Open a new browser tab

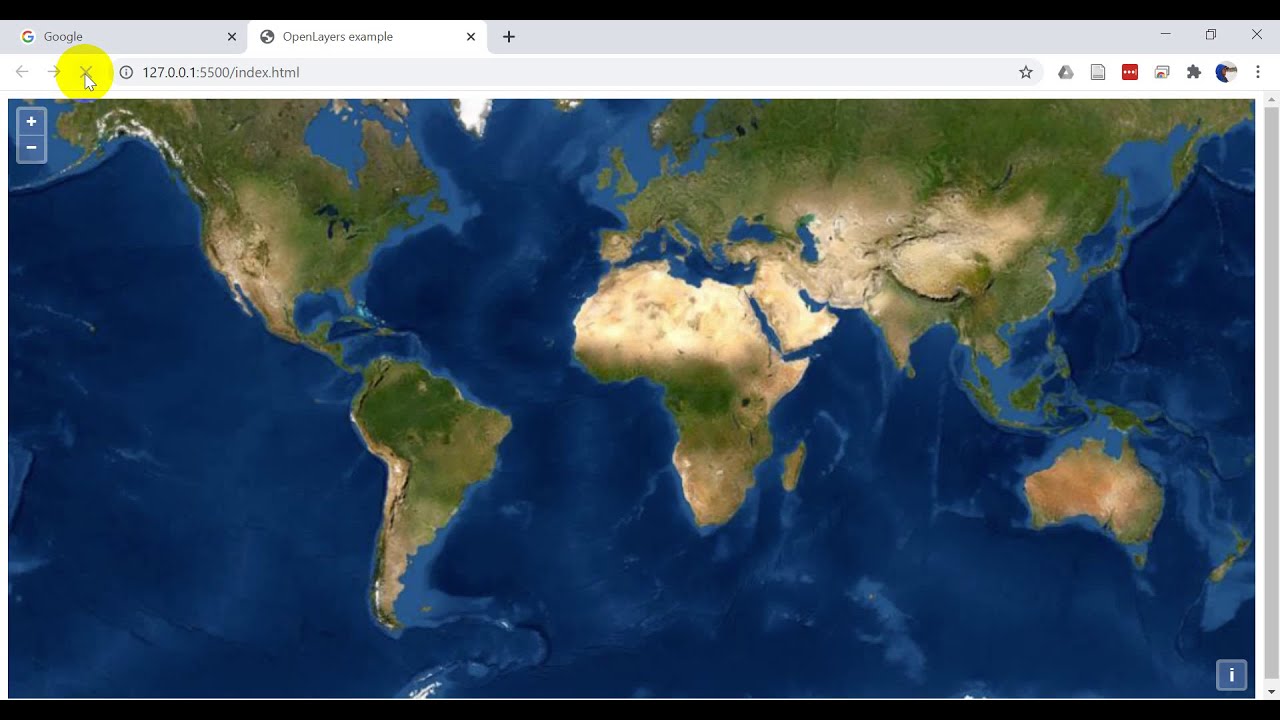(509, 37)
